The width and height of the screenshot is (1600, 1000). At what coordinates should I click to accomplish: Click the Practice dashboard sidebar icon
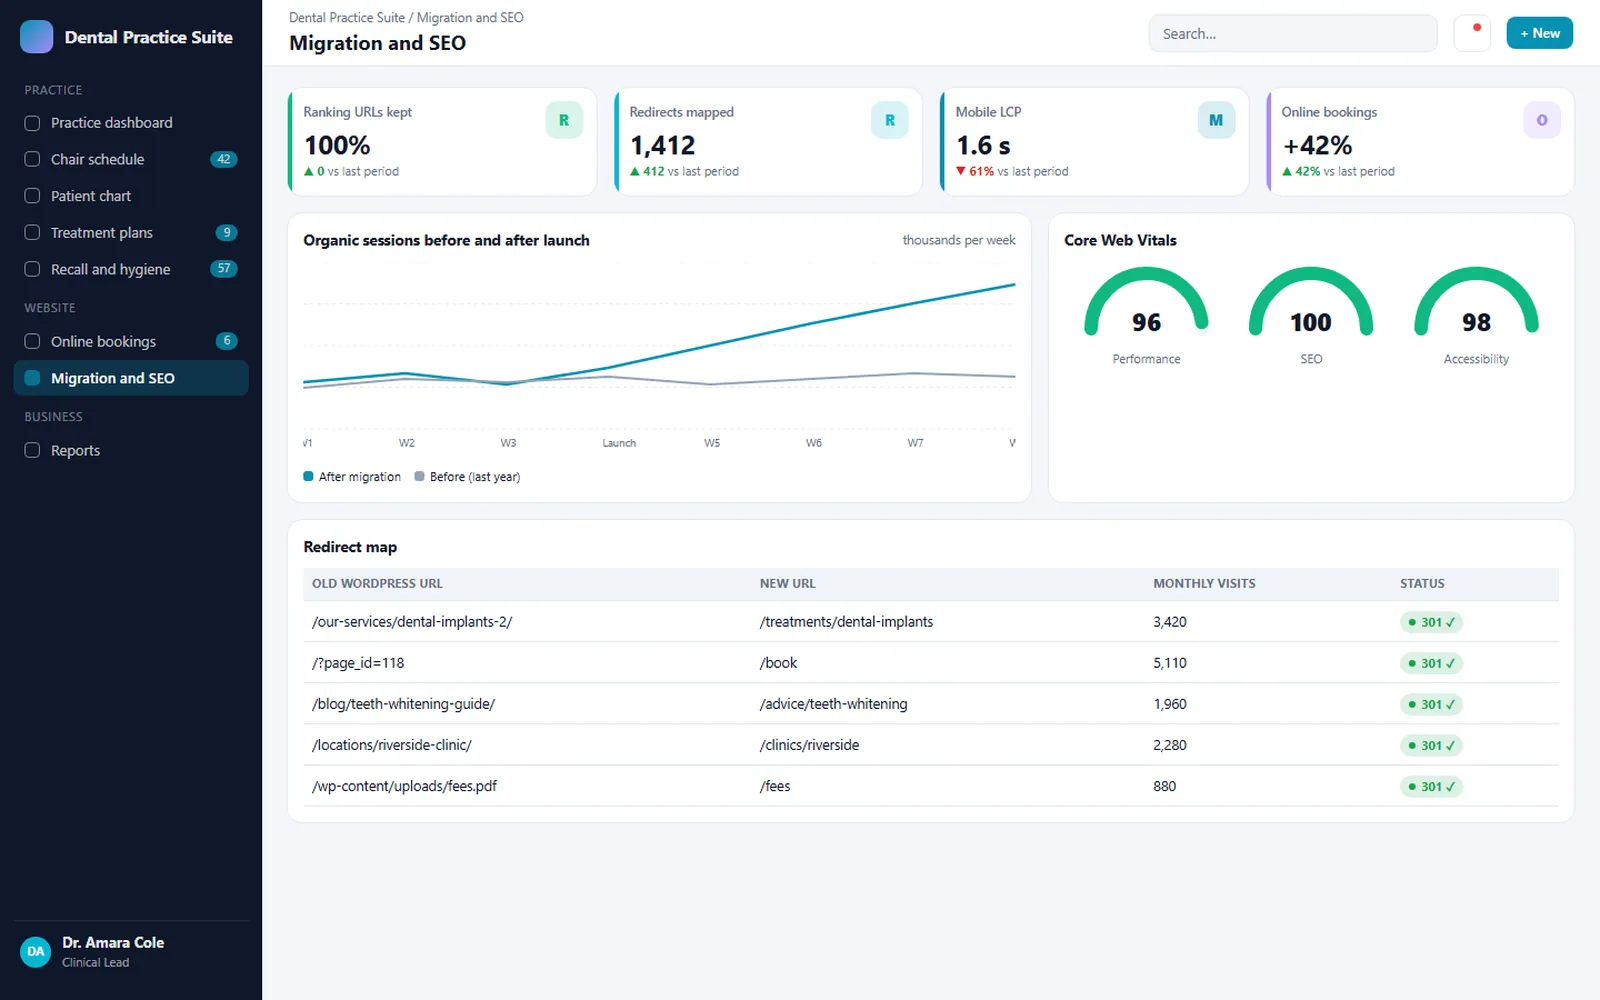[x=32, y=123]
